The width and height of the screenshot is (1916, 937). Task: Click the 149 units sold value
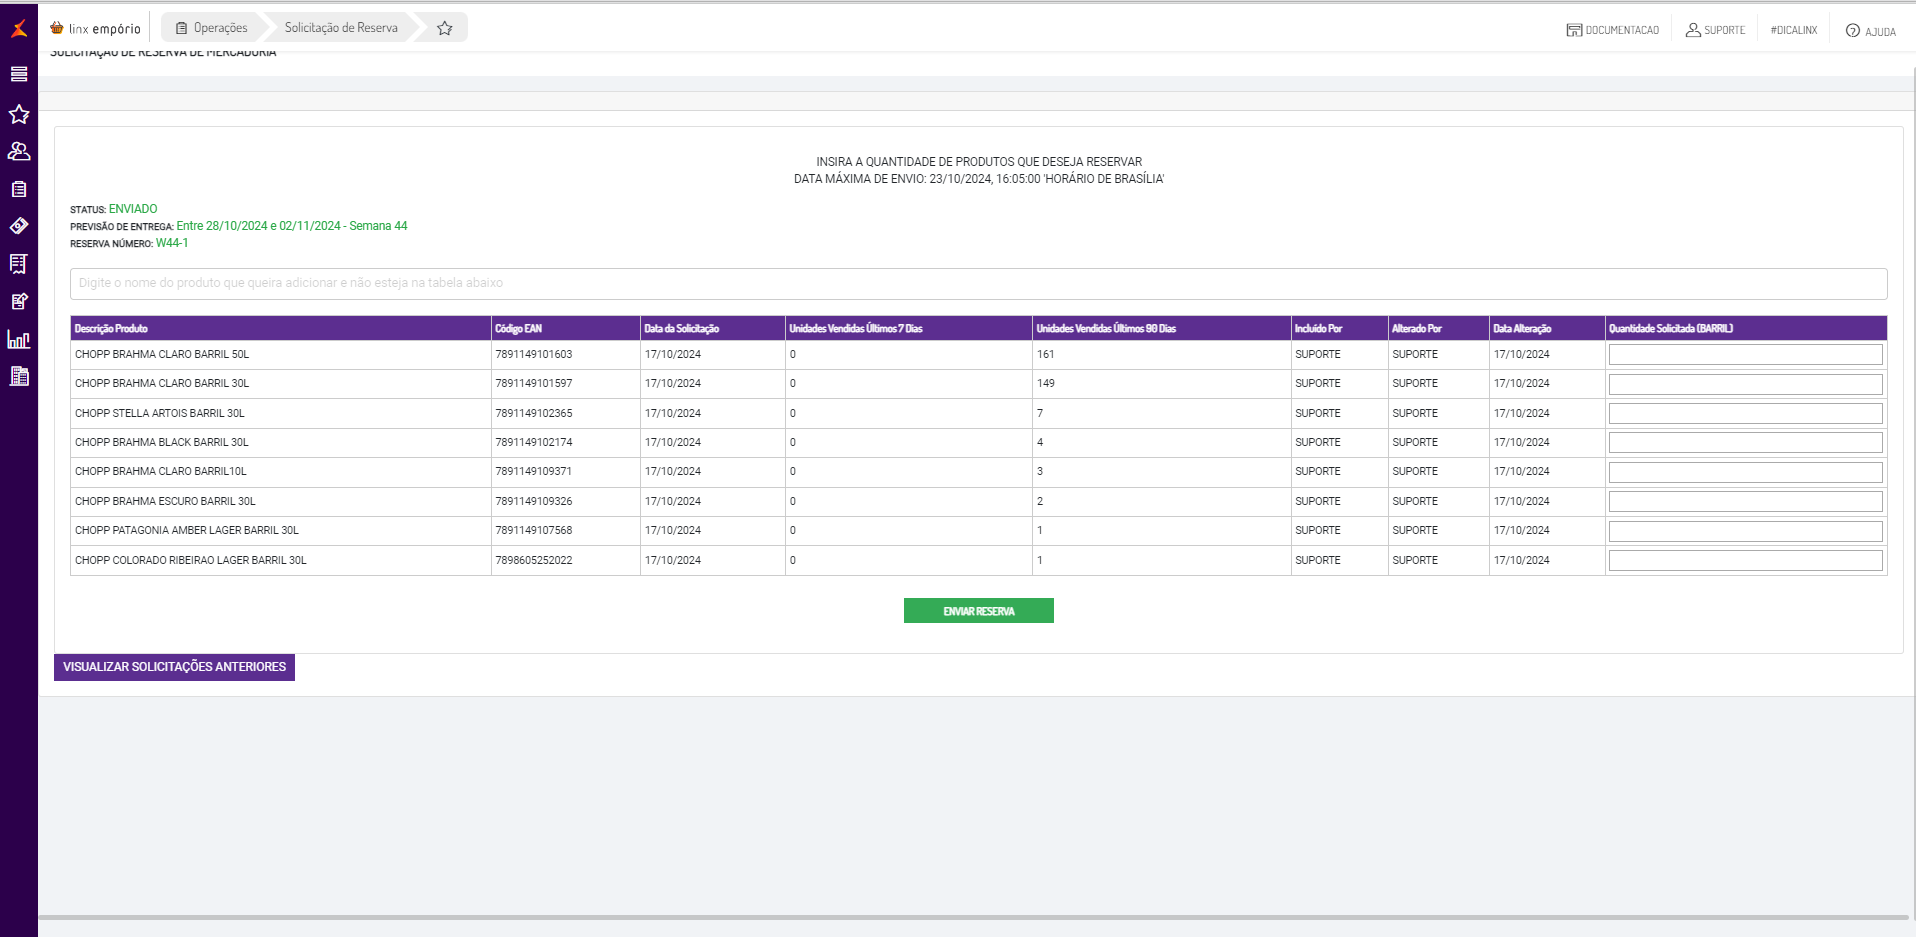1046,384
